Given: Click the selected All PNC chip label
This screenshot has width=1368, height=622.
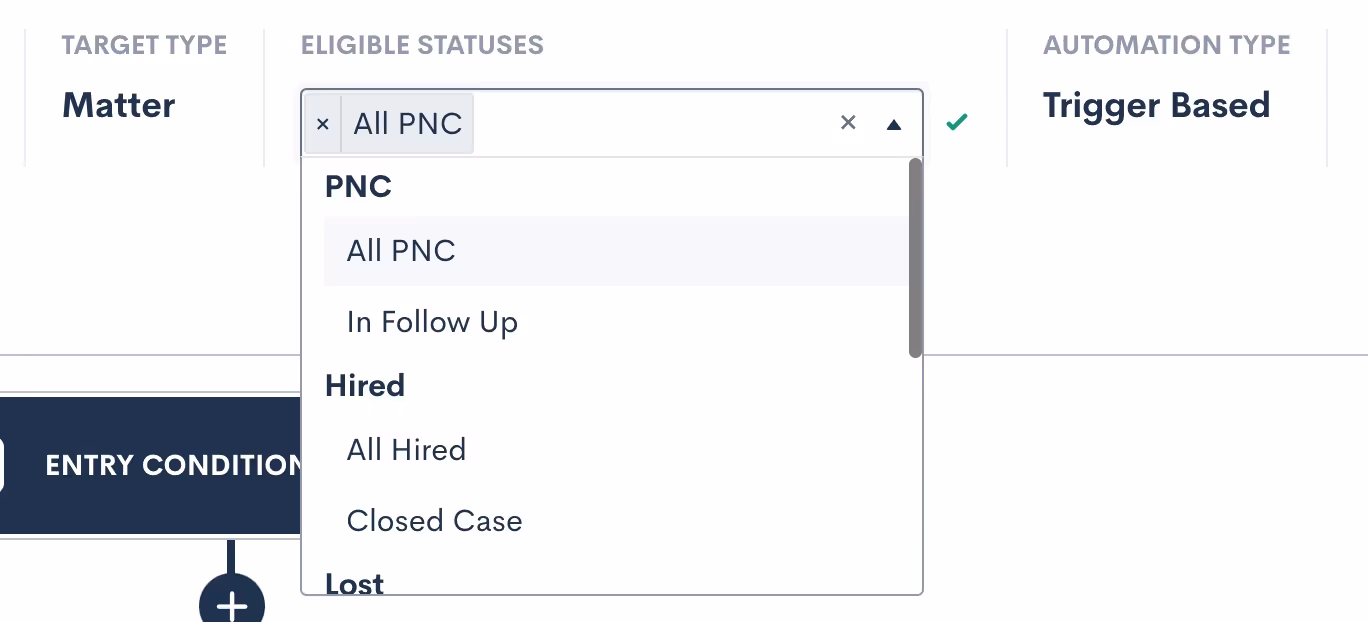Looking at the screenshot, I should (x=408, y=124).
